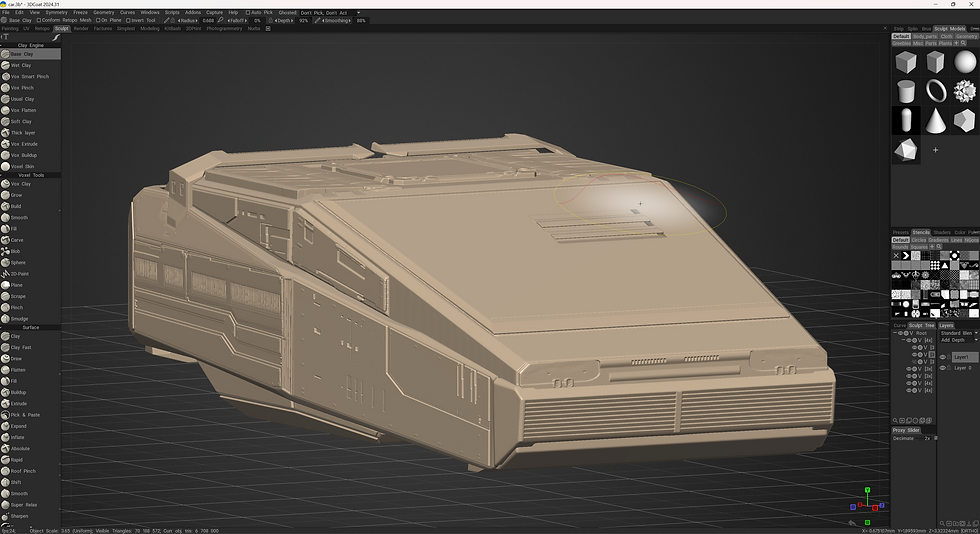
Task: Switch to the Retopo workspace tab
Action: (42, 29)
